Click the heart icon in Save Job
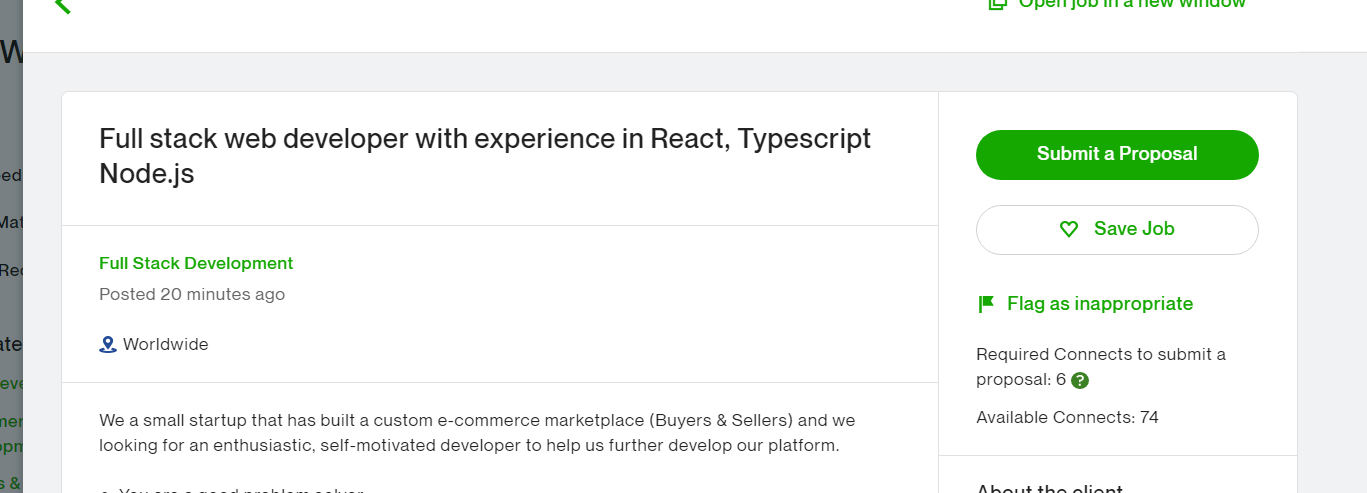This screenshot has width=1367, height=493. [1069, 229]
